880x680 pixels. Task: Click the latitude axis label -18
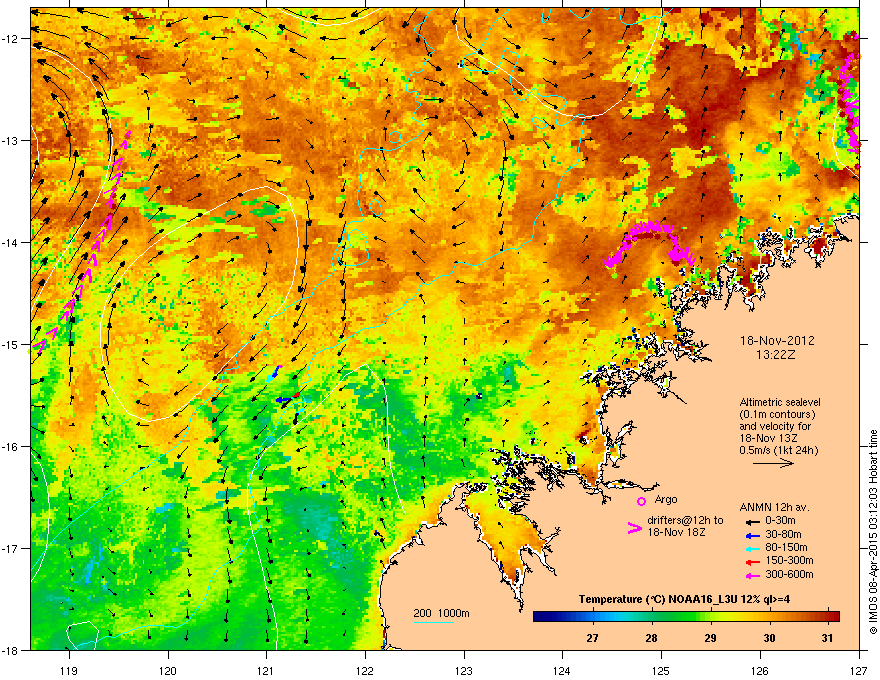click(10, 650)
